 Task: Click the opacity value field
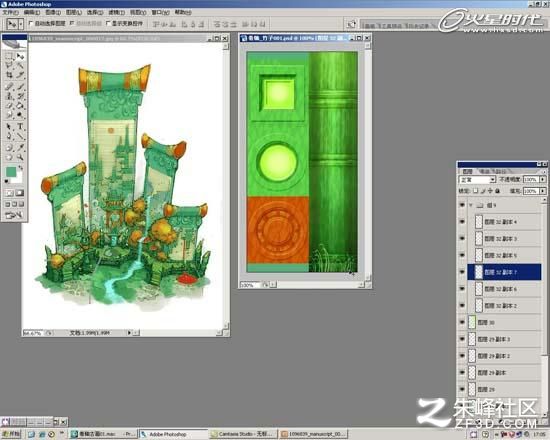[x=530, y=180]
